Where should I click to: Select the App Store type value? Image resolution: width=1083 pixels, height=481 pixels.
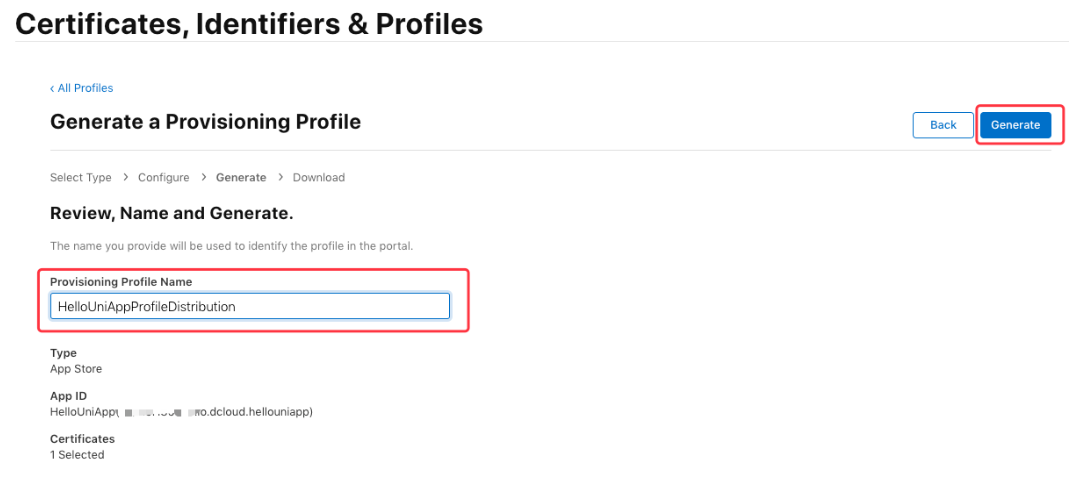[76, 368]
